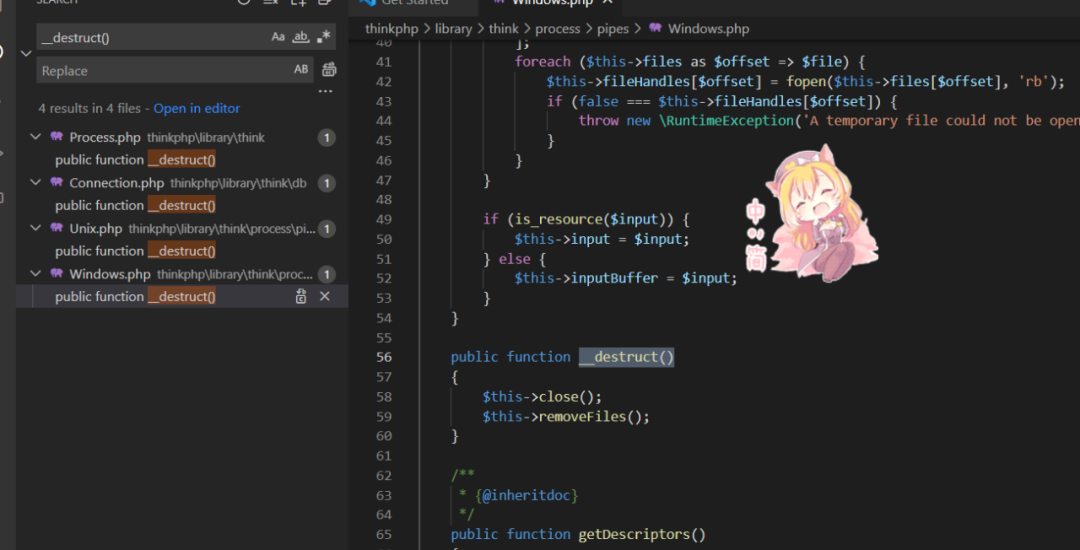Toggle Preserve Case in Replace field
The height and width of the screenshot is (550, 1080).
(301, 70)
